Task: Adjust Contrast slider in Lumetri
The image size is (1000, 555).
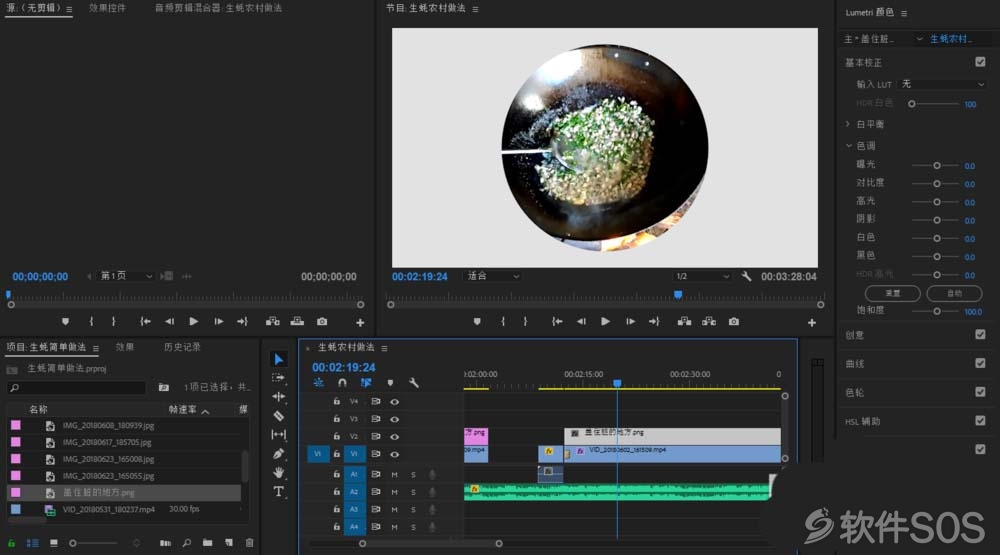Action: 936,184
